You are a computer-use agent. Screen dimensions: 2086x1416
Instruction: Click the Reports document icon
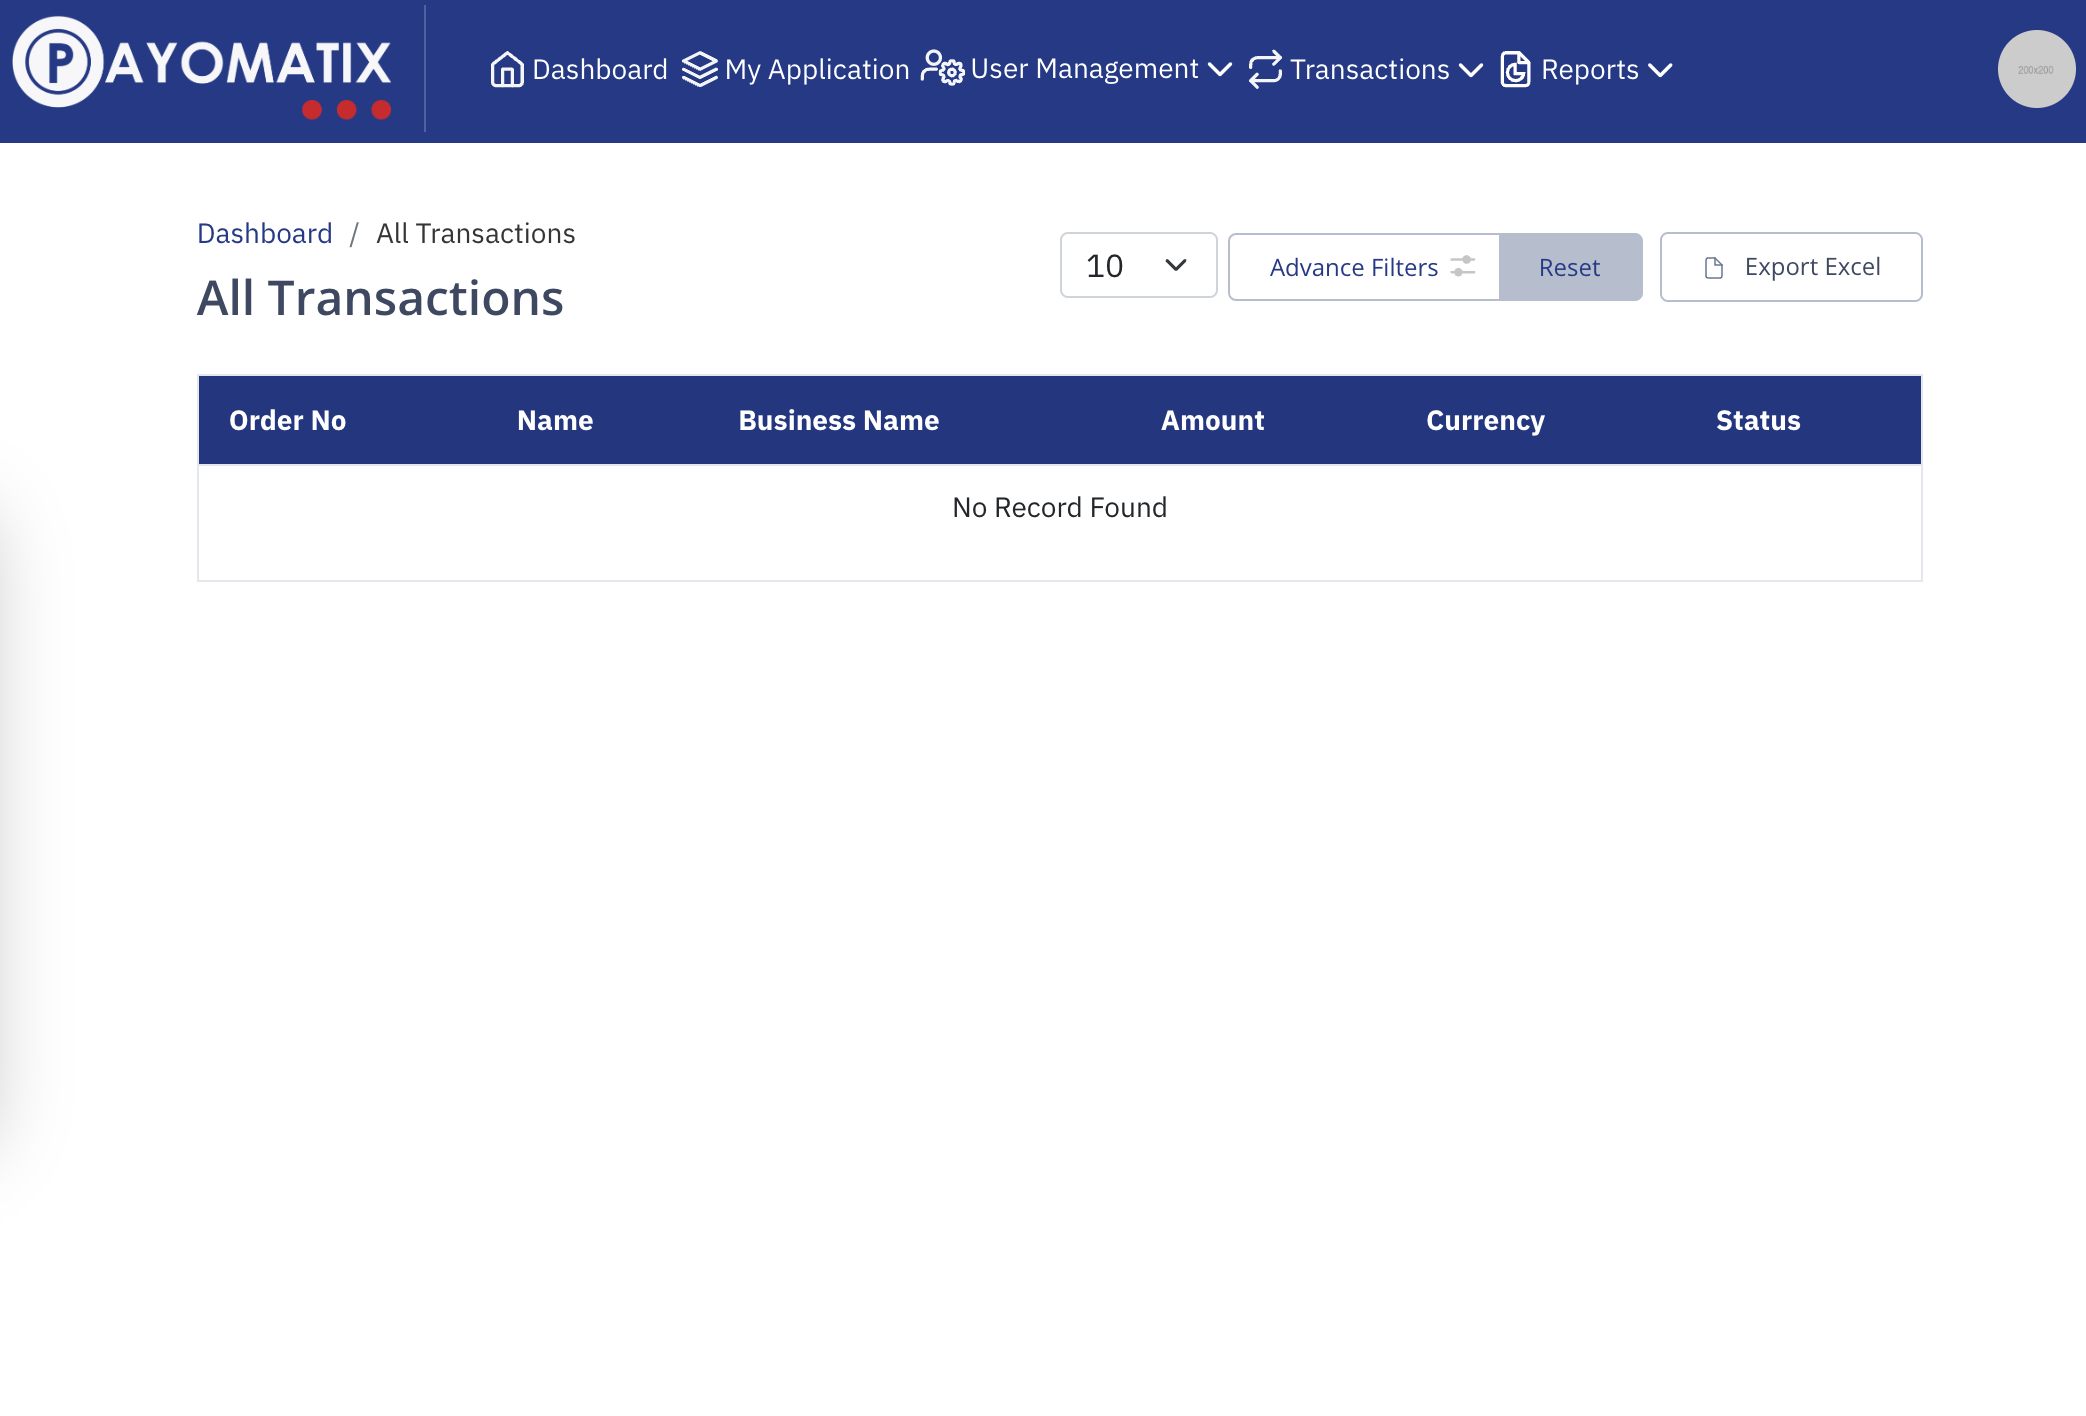[1515, 69]
